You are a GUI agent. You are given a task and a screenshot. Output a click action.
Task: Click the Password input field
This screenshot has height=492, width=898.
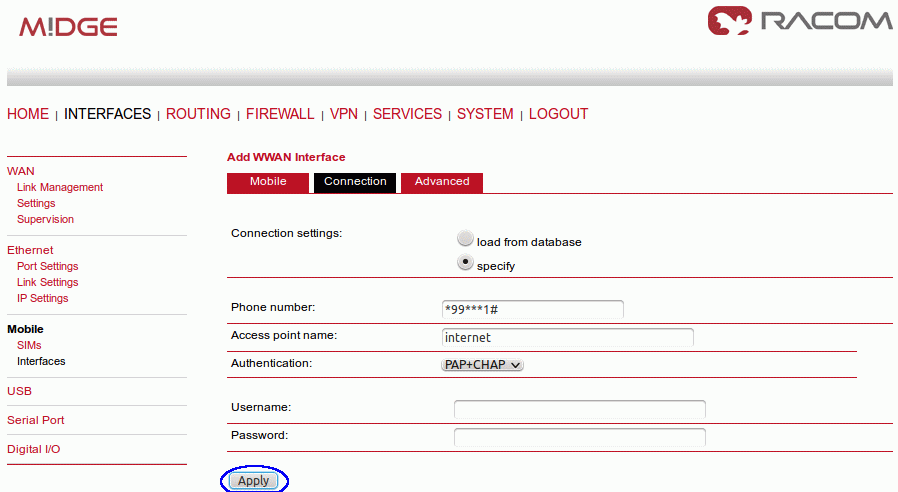tap(580, 437)
